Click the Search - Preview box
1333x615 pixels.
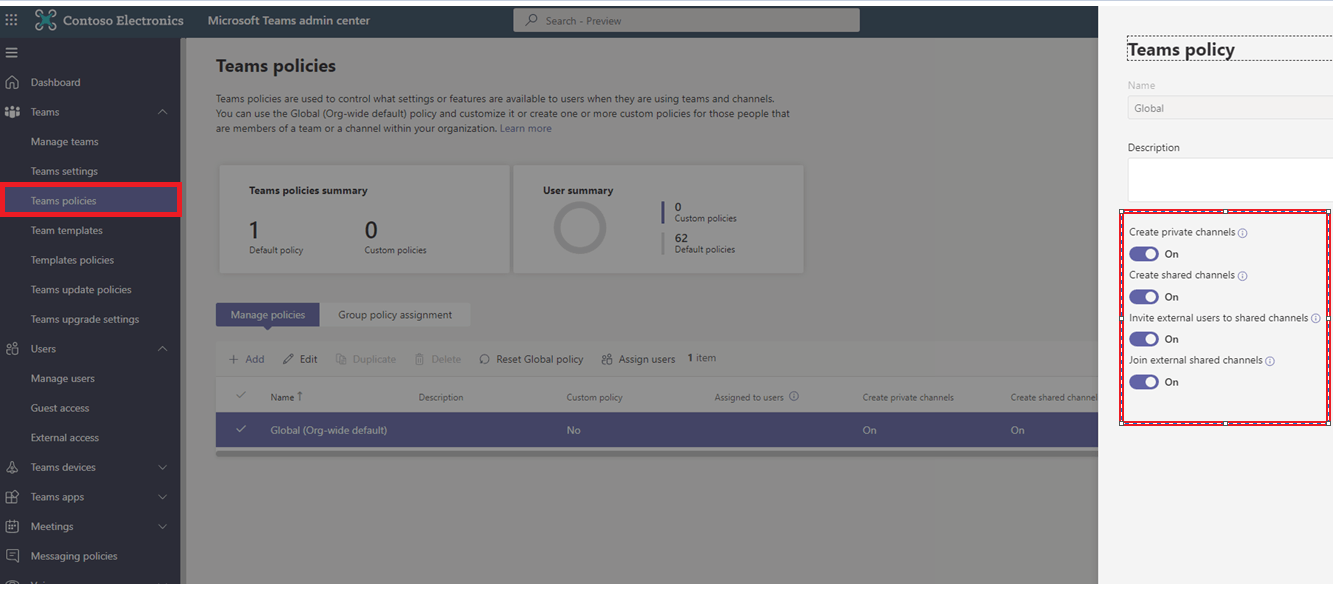[x=686, y=20]
